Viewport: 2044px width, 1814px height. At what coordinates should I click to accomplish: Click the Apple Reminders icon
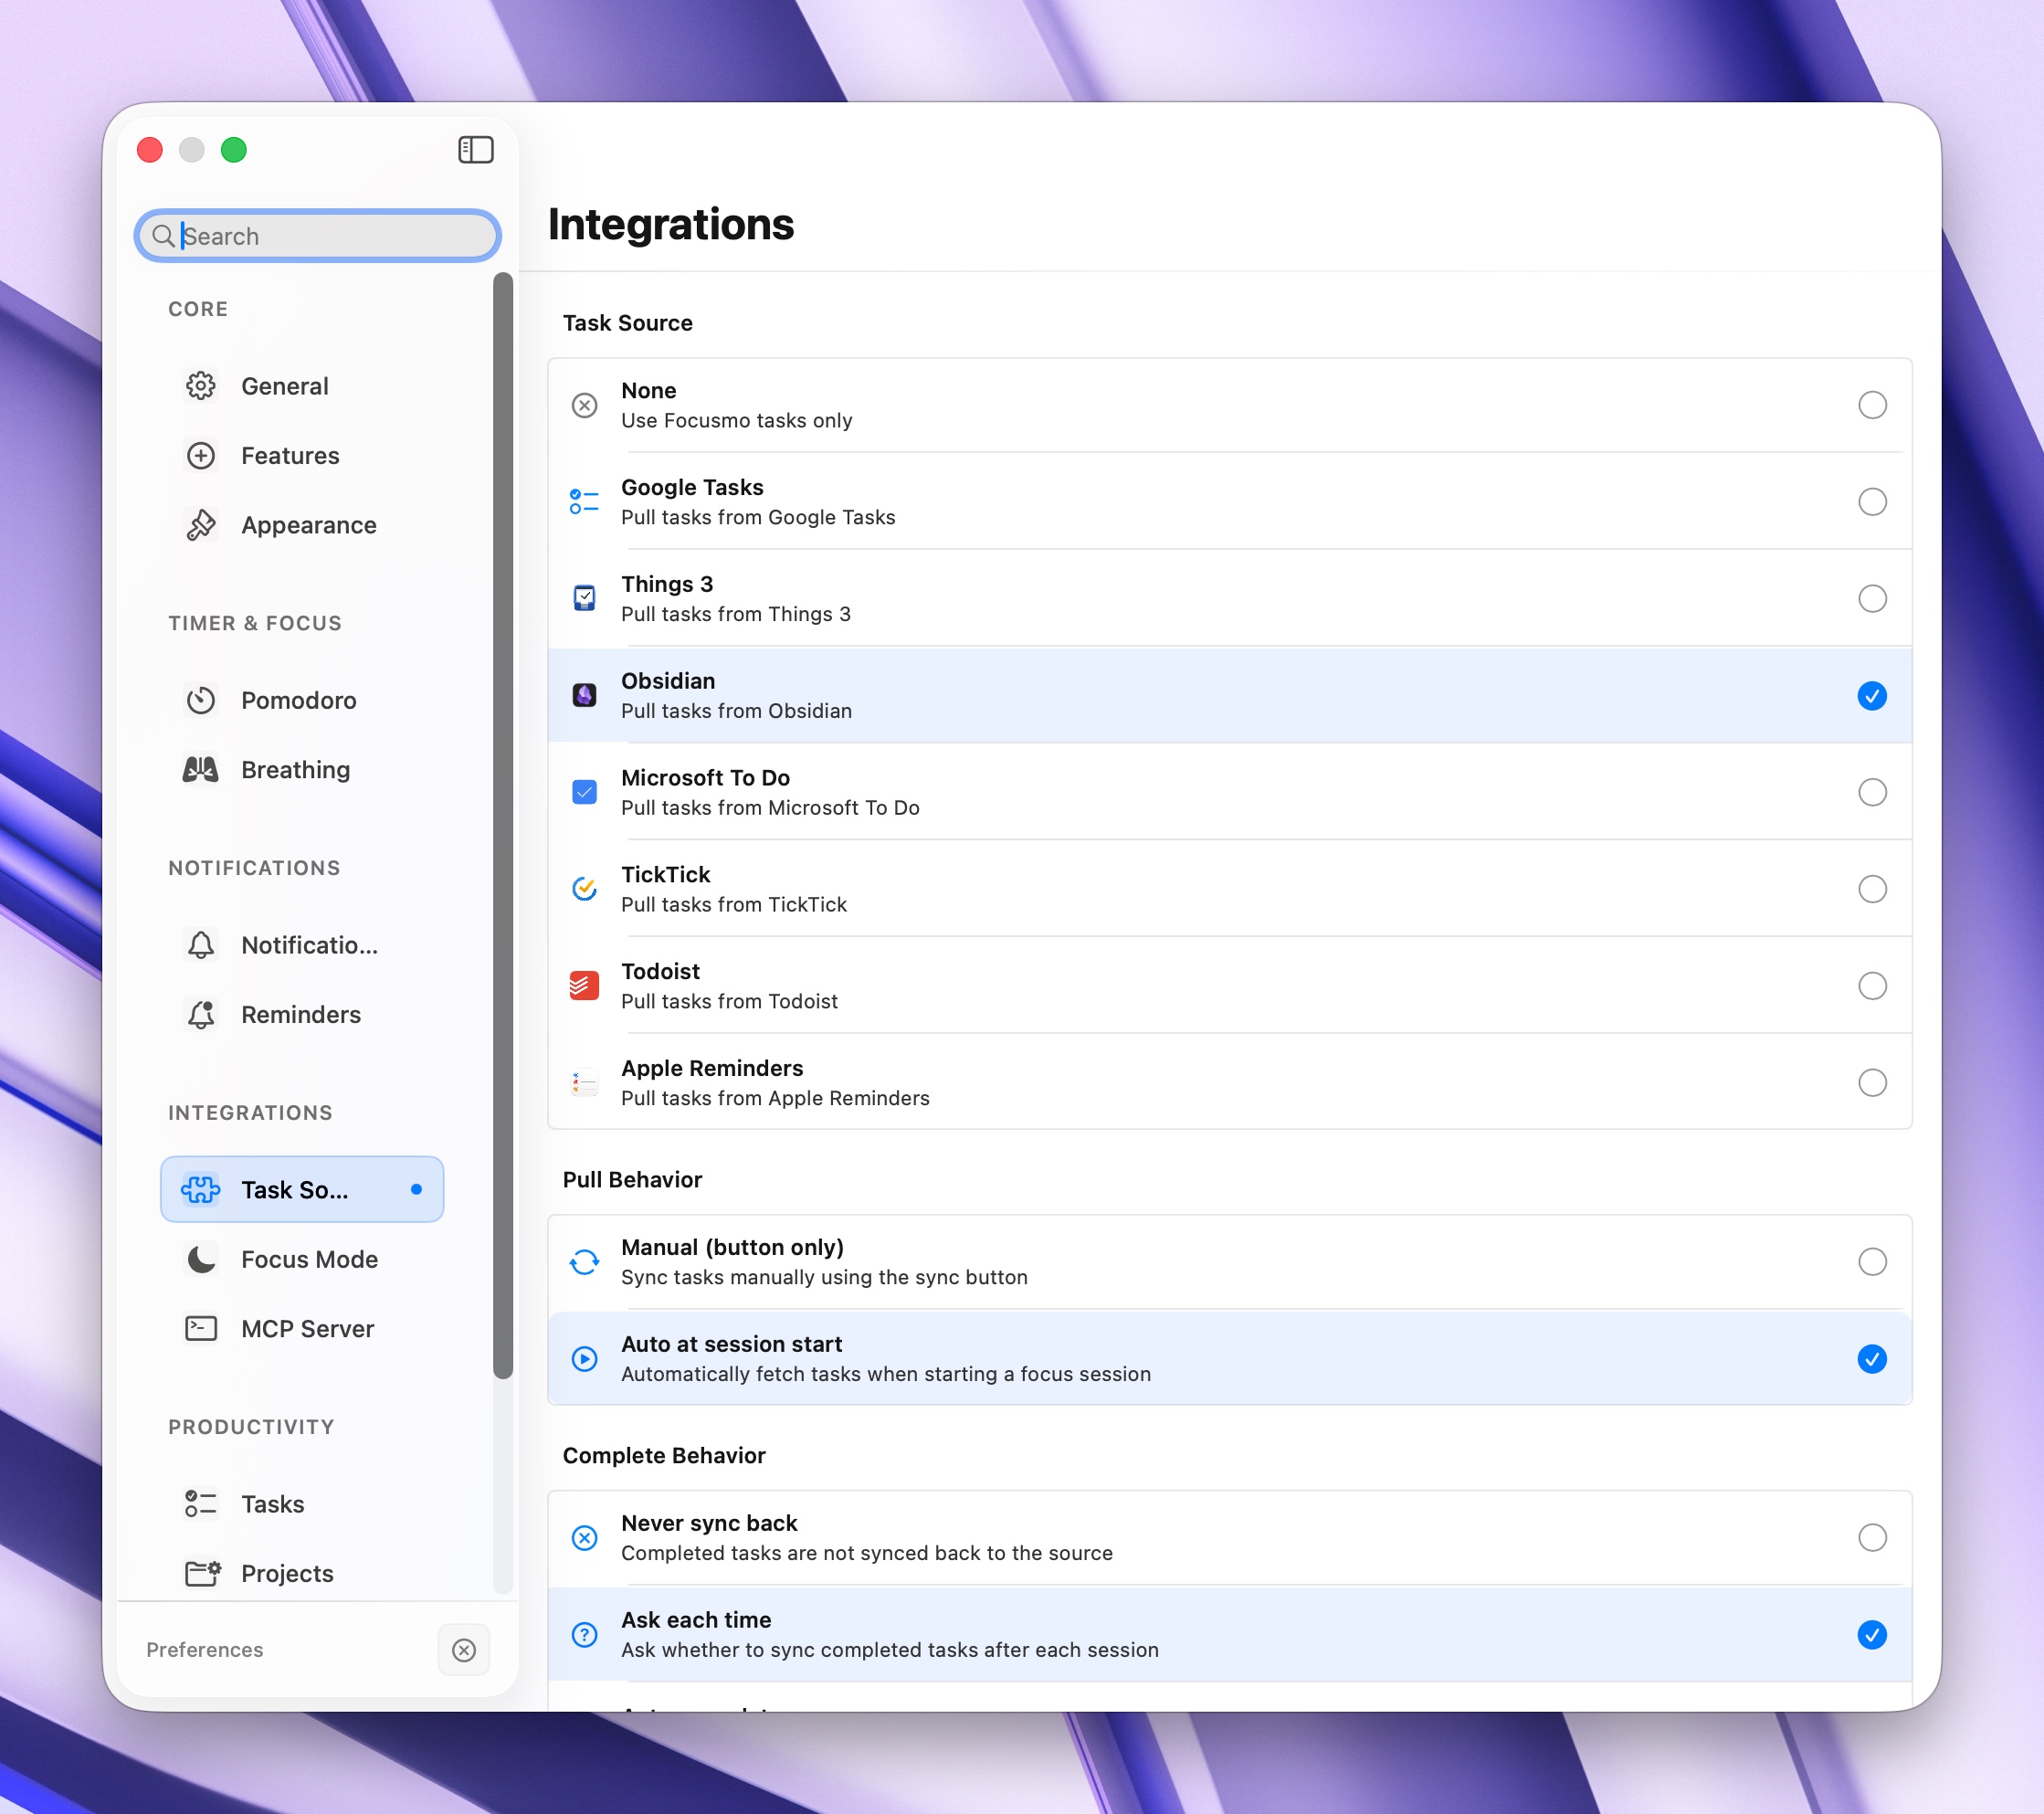point(585,1082)
